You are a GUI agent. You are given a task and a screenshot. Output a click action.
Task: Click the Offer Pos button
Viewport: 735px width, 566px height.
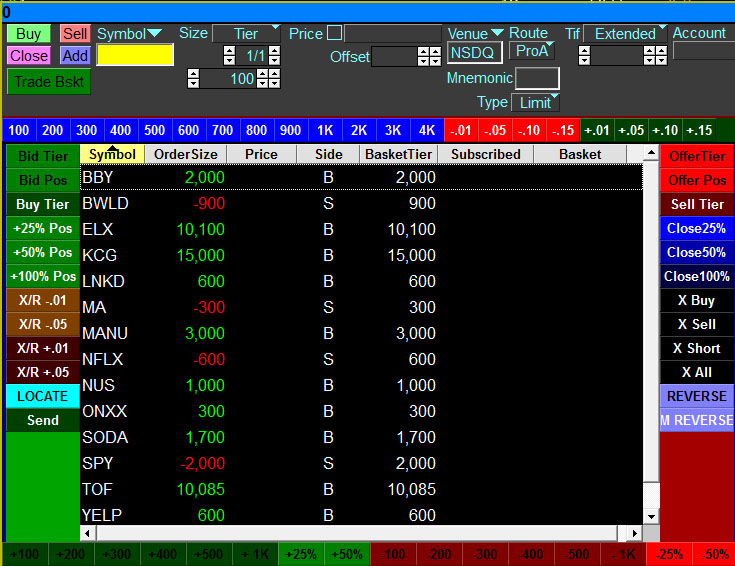697,180
